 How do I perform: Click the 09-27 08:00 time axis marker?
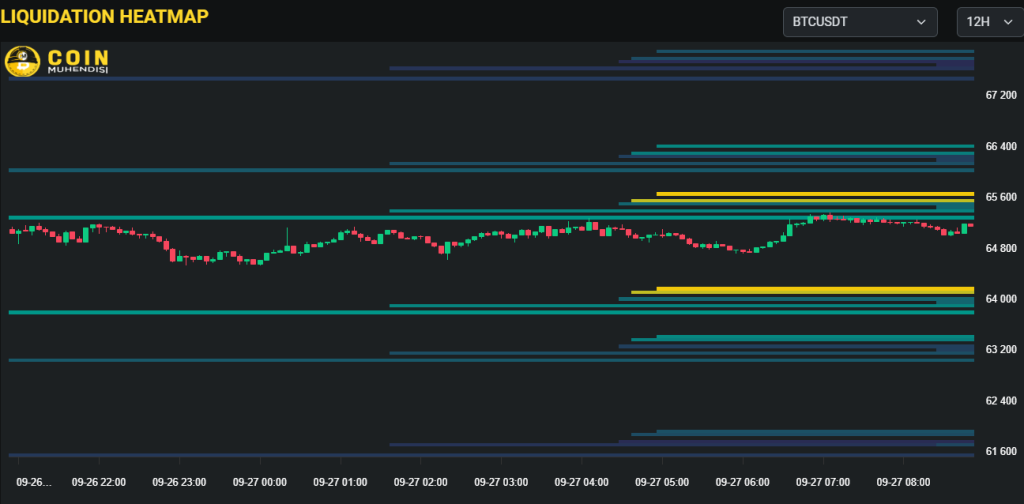coord(903,482)
